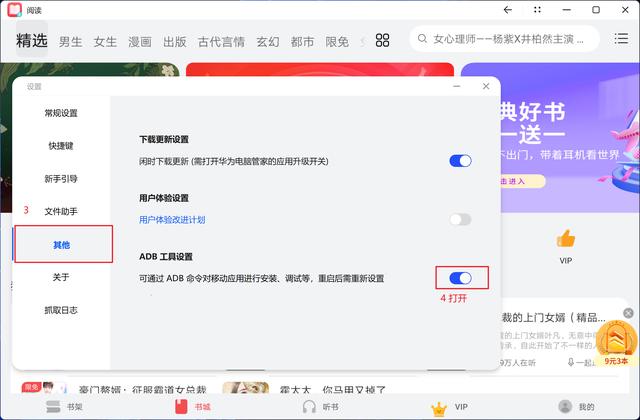This screenshot has height=420, width=640.
Task: Open the four-dot menu in the title bar
Action: (537, 10)
